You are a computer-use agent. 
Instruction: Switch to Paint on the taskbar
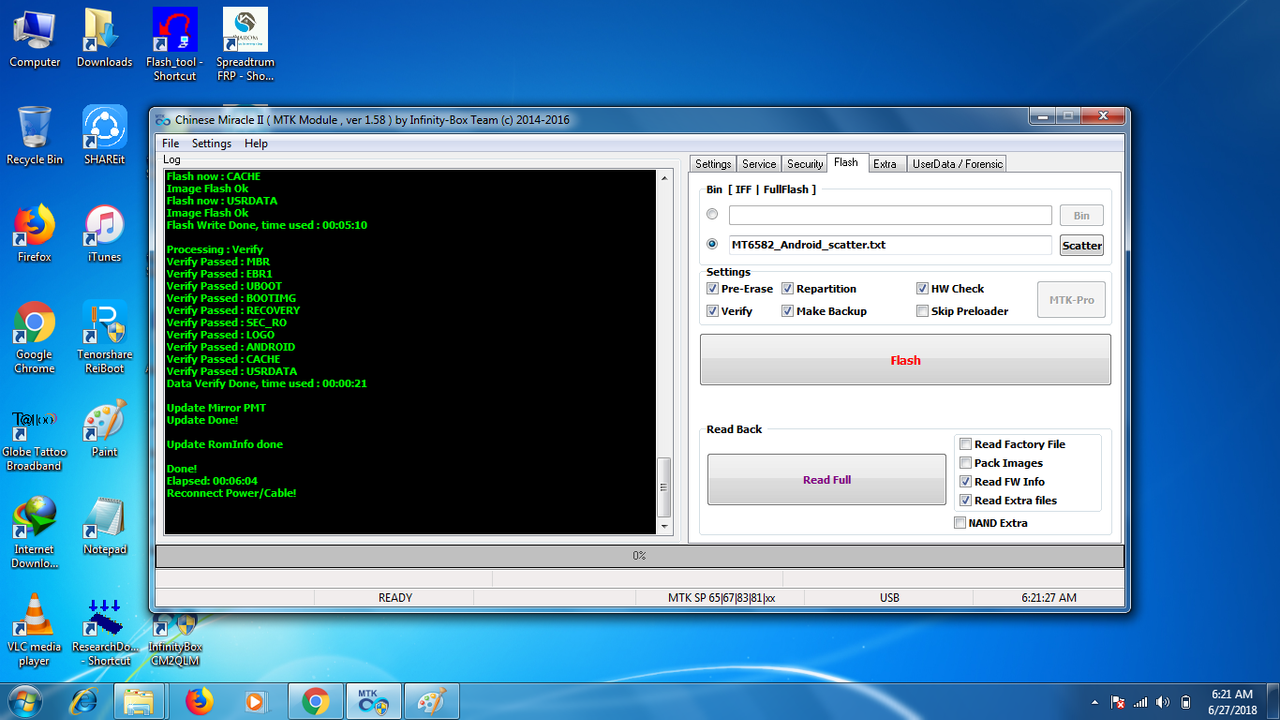click(432, 701)
